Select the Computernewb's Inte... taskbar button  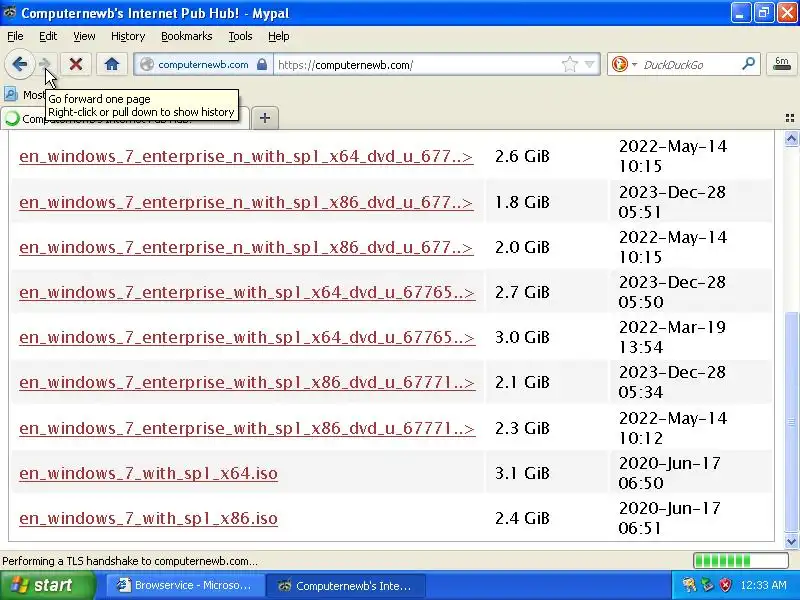(x=346, y=585)
